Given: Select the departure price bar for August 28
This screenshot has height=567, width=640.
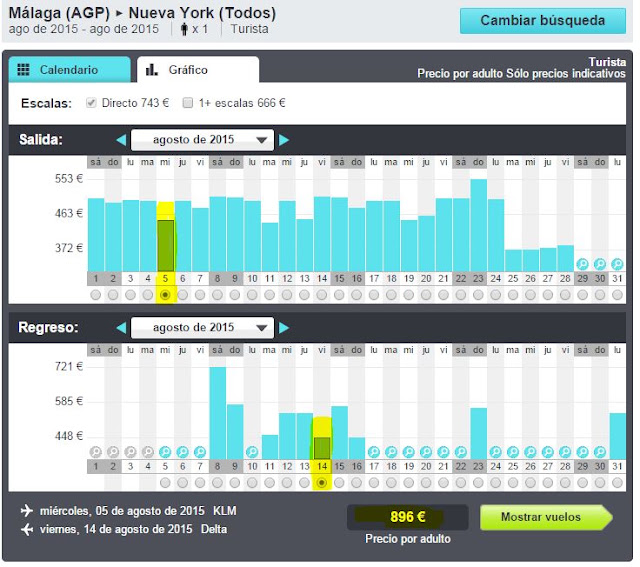Looking at the screenshot, I should (x=565, y=258).
